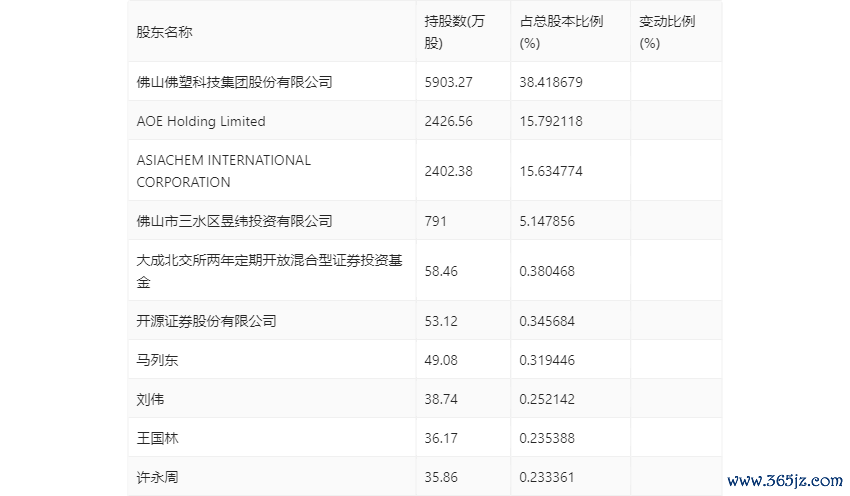This screenshot has height=496, width=850.
Task: Click shareholder name 王国林
Action: [158, 438]
